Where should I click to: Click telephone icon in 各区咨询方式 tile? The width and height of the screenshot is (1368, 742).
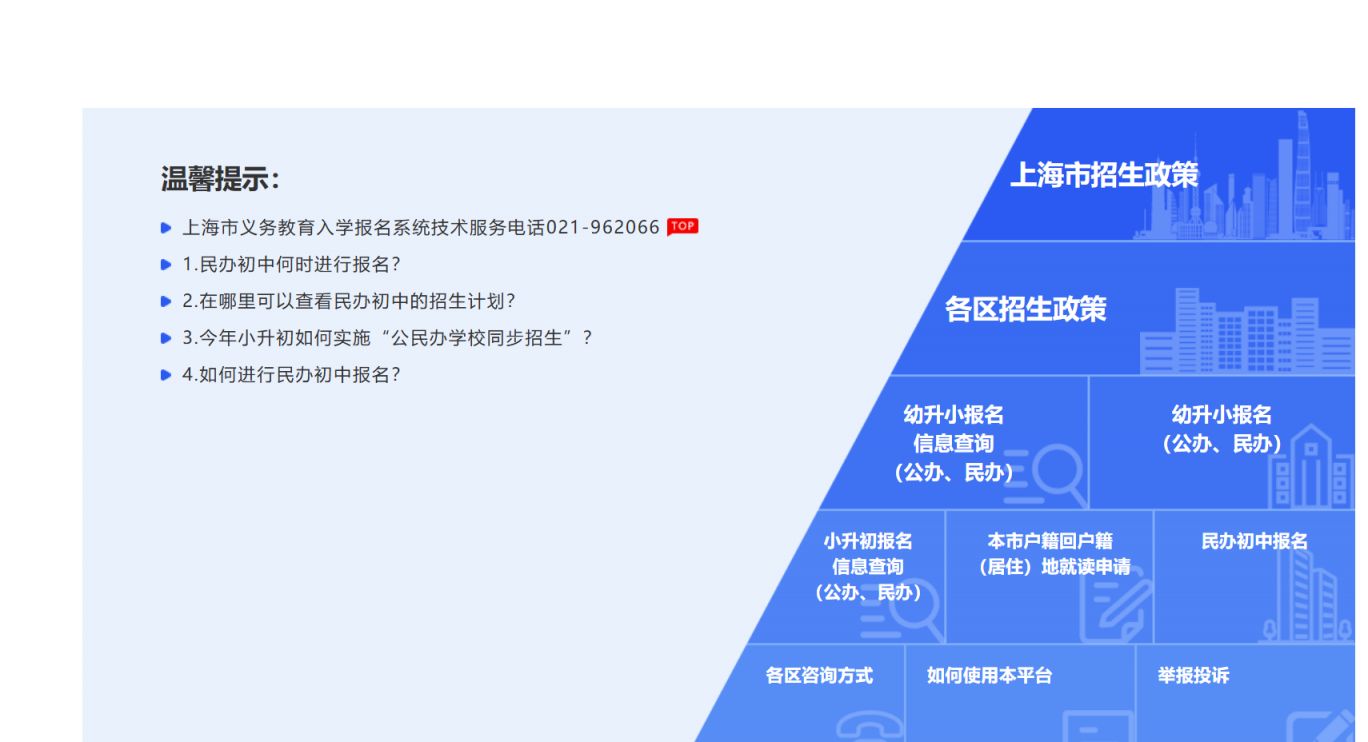click(870, 727)
